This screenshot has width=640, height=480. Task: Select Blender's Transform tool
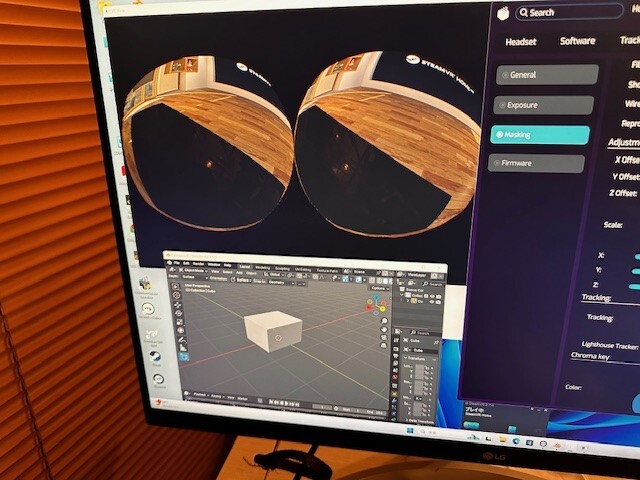pos(180,330)
